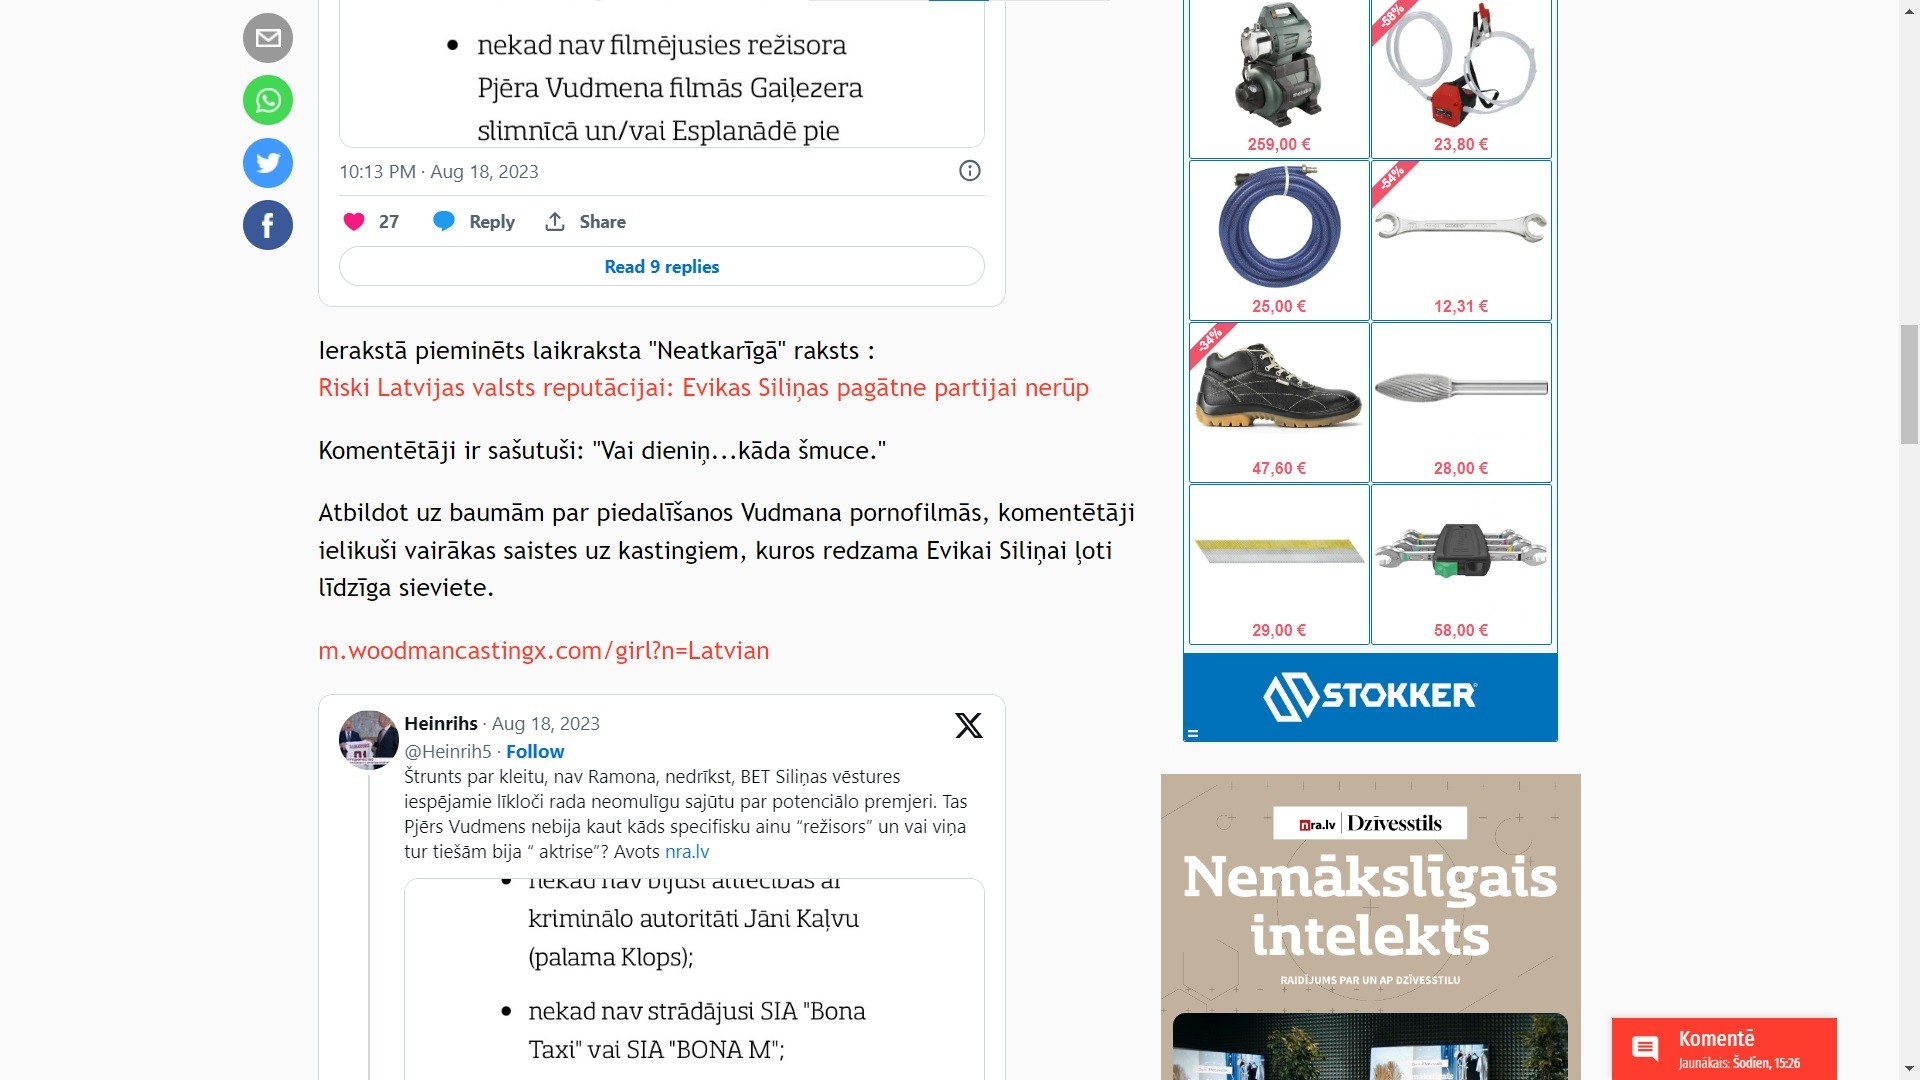Click the Twitter share icon
1920x1080 pixels.
click(268, 162)
